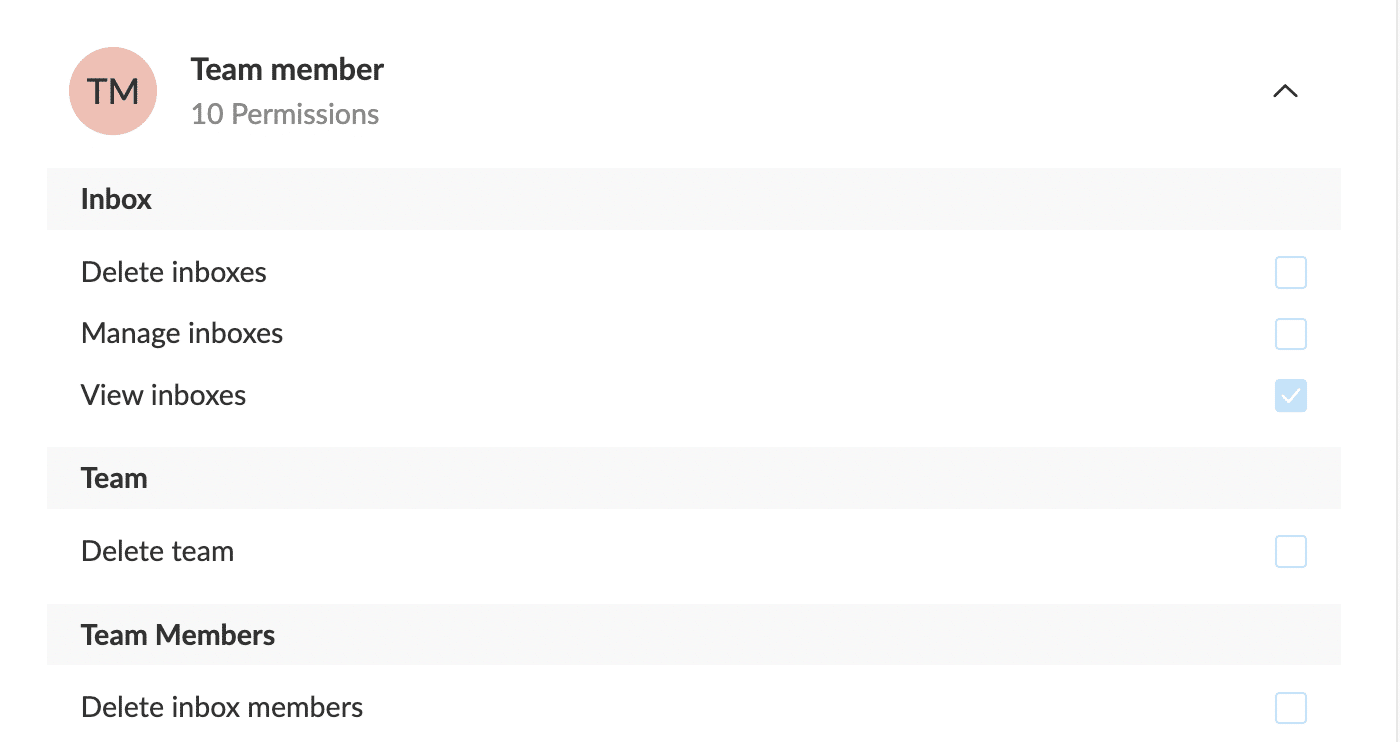The width and height of the screenshot is (1400, 742).
Task: Click the 10 Permissions label
Action: point(285,114)
